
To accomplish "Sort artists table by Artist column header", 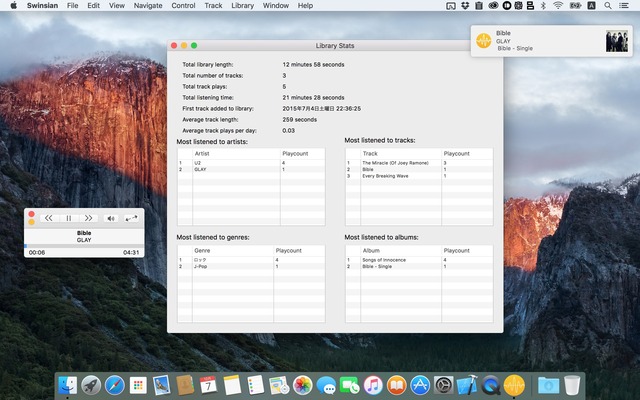I will tap(236, 153).
